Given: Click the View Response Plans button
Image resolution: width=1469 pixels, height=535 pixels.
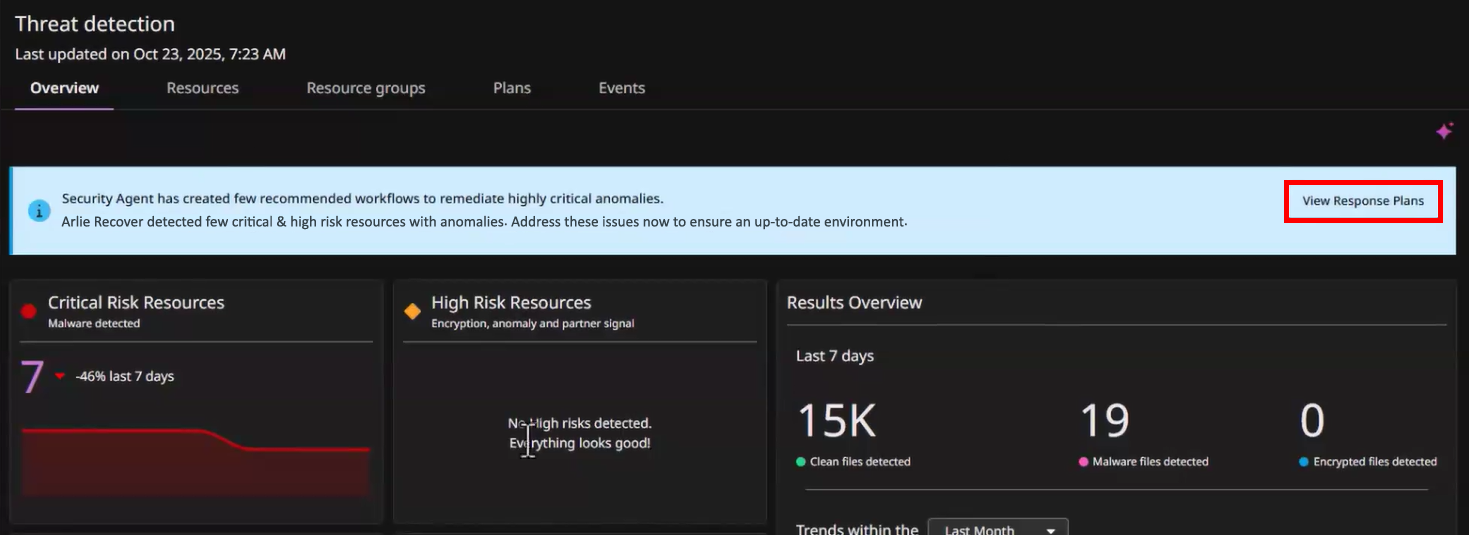Looking at the screenshot, I should coord(1362,201).
